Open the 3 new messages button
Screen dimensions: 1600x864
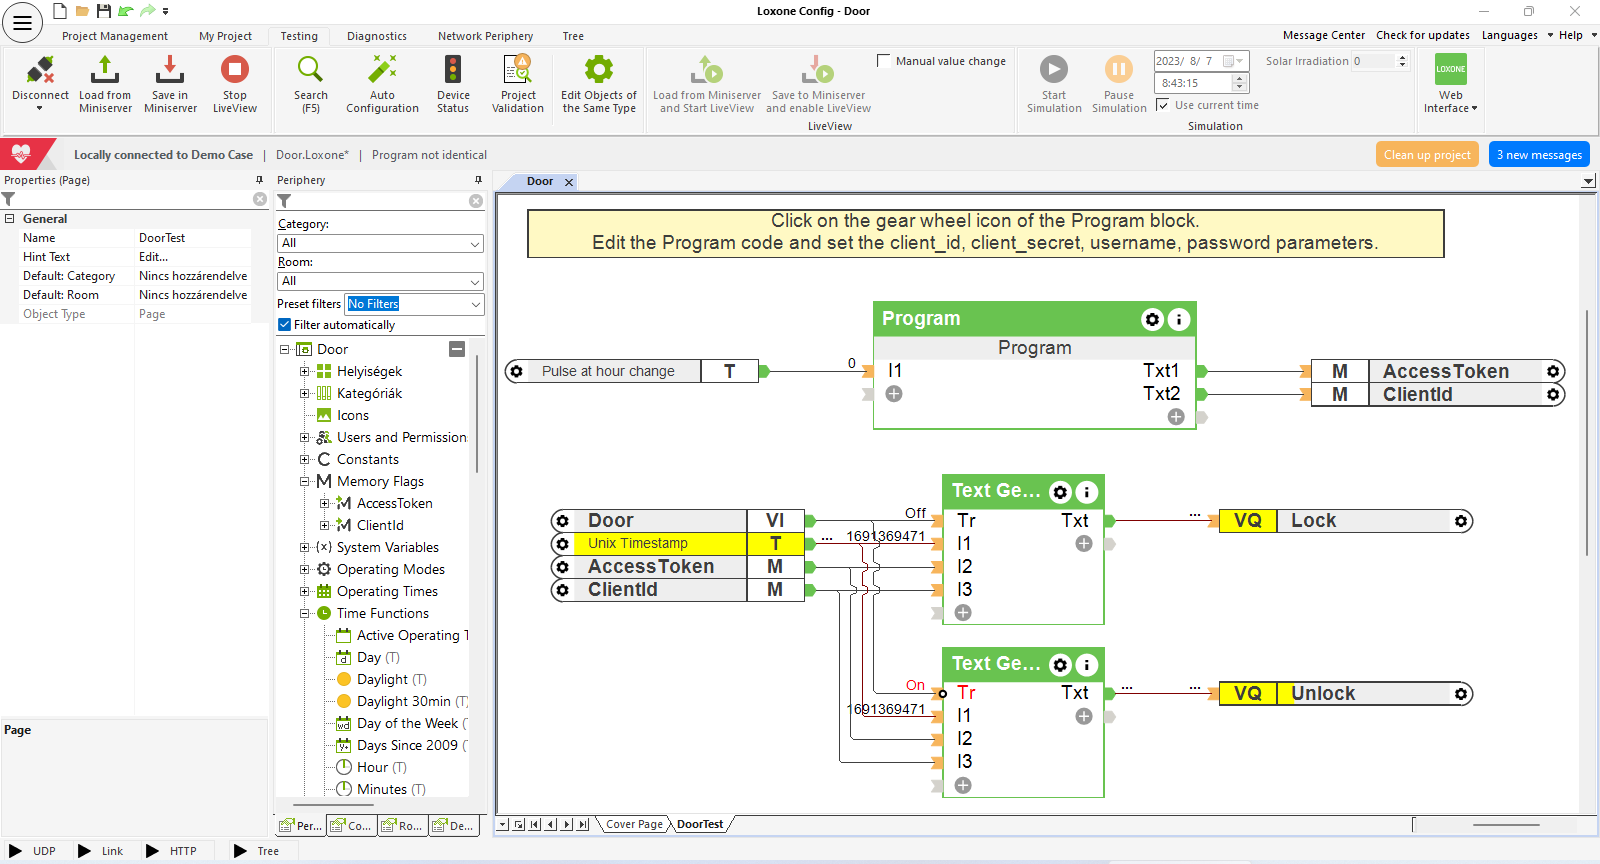point(1539,155)
